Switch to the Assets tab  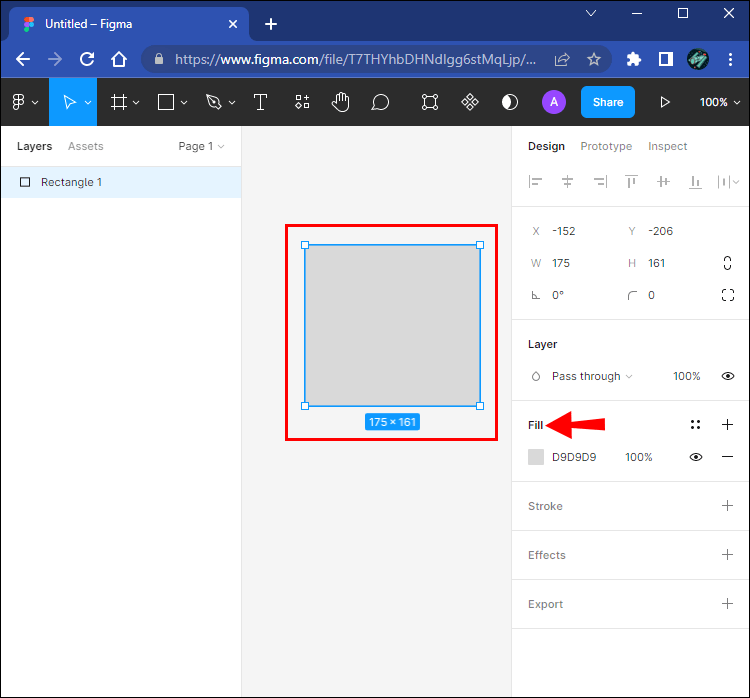click(85, 146)
